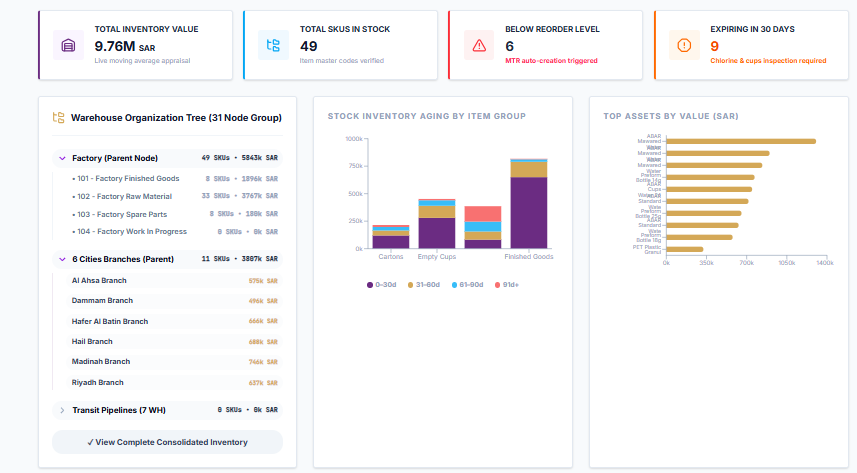857x473 pixels.
Task: Open the Riyadh Branch row
Action: (x=172, y=382)
